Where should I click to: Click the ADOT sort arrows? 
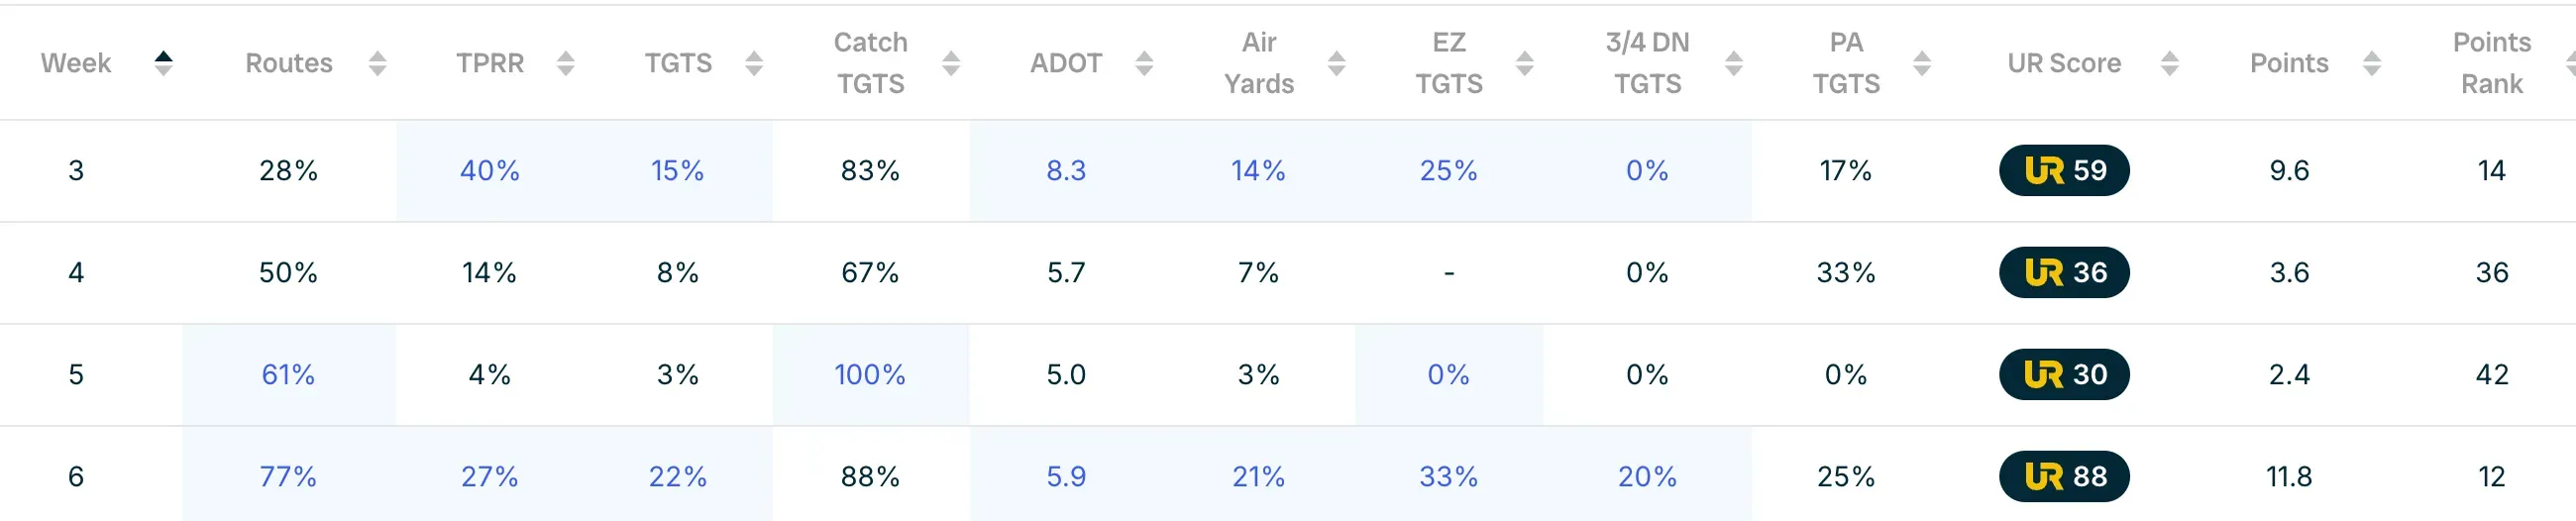point(1144,63)
